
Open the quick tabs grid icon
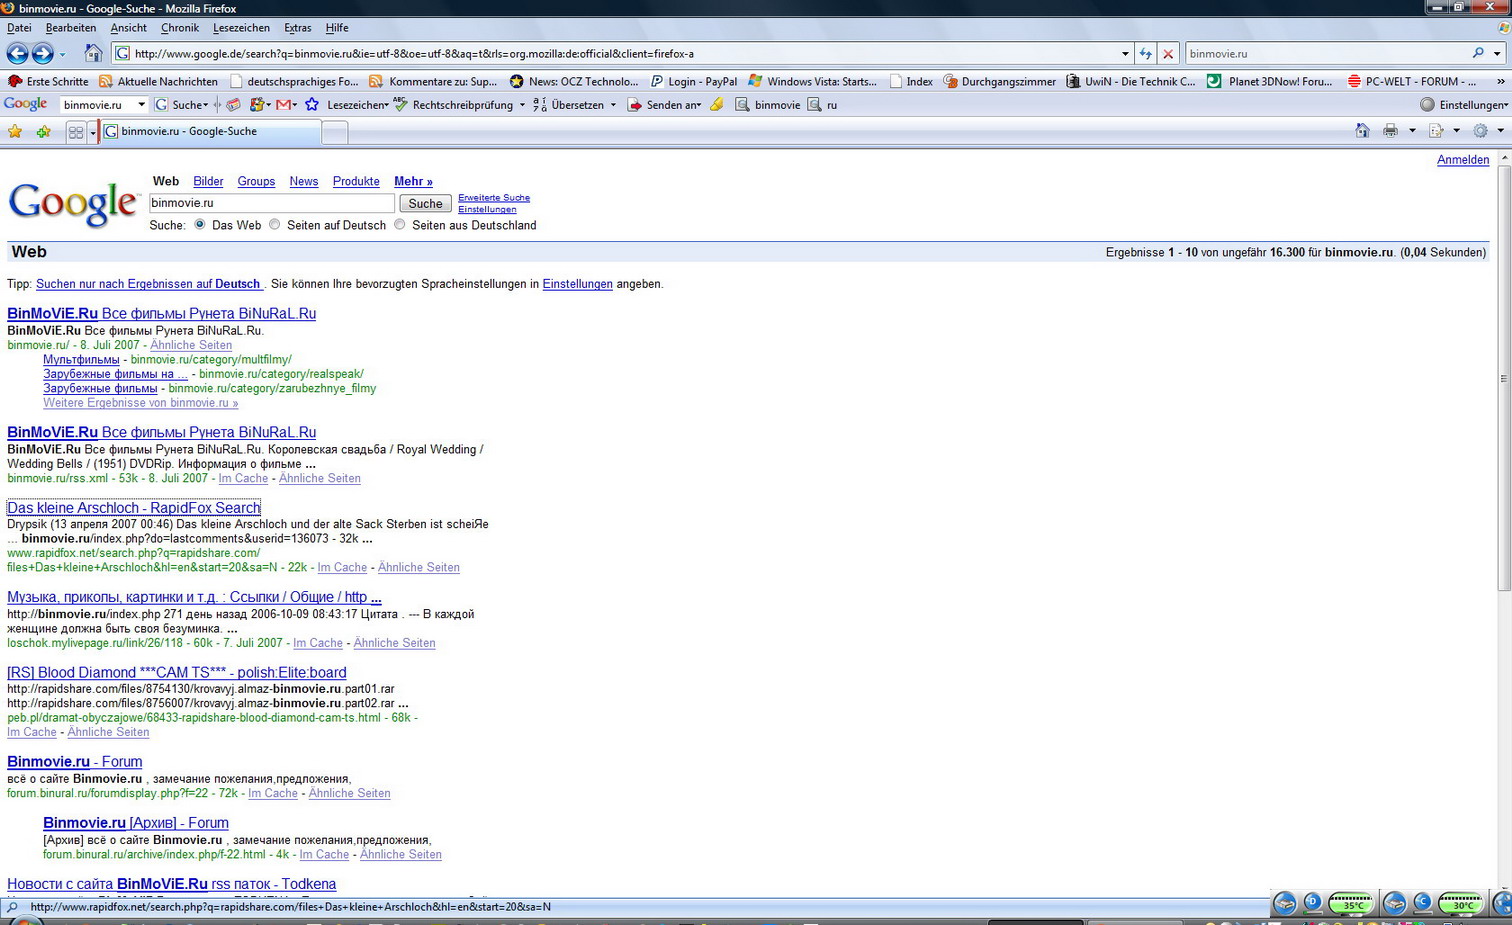point(76,132)
